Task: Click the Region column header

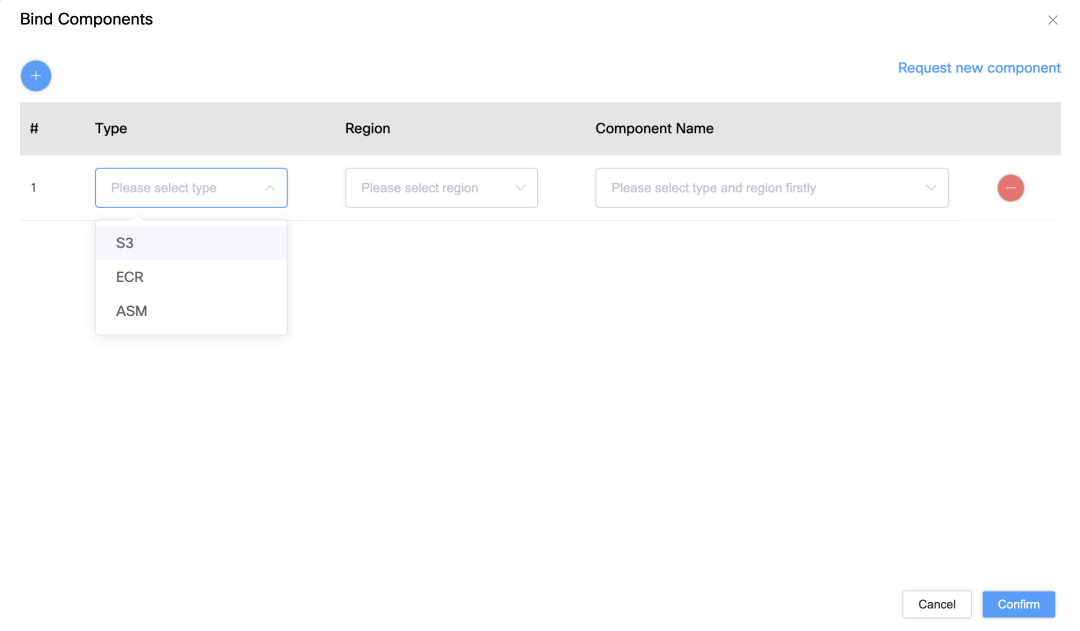Action: [367, 128]
